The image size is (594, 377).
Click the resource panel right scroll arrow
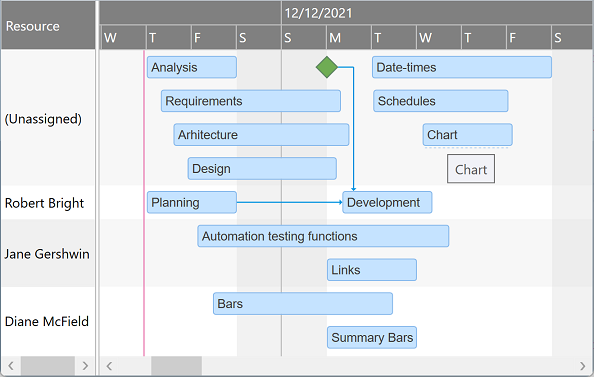coord(85,366)
